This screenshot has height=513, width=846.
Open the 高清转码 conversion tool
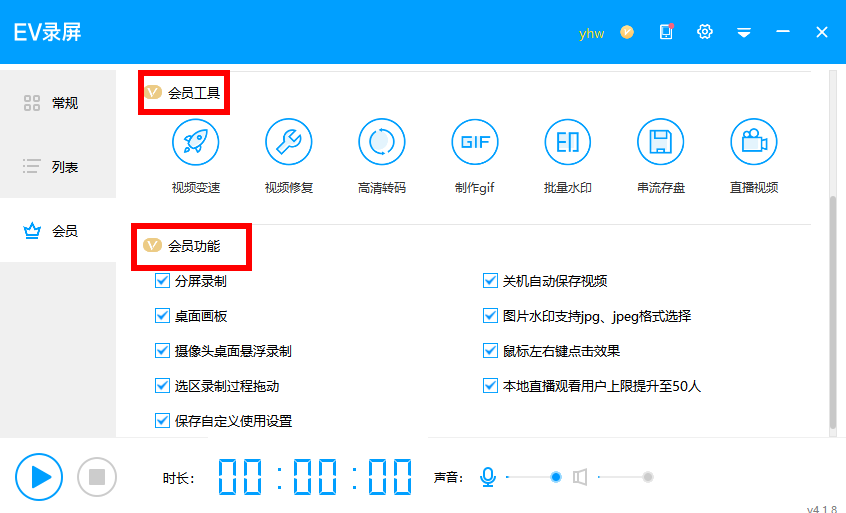(381, 142)
